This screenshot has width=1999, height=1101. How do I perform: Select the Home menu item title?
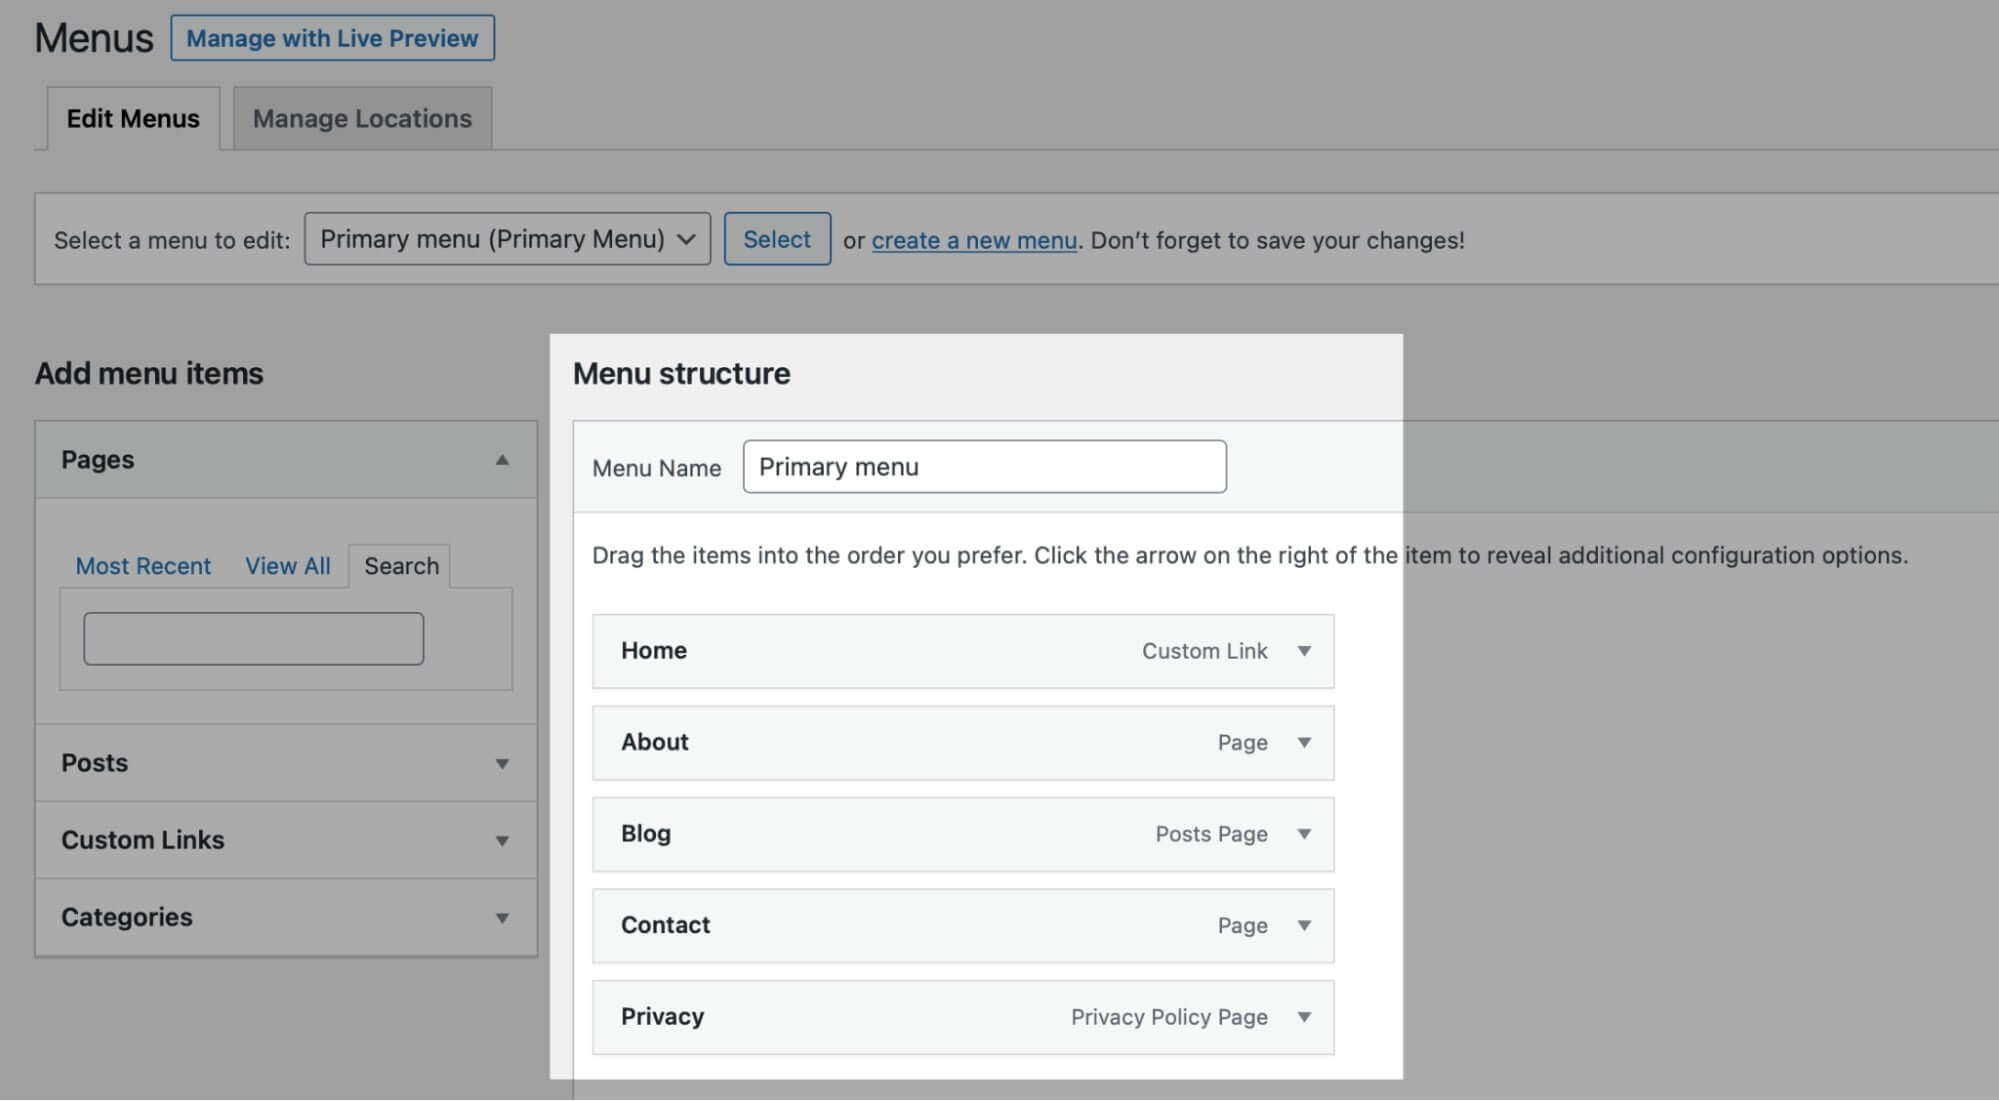point(654,651)
